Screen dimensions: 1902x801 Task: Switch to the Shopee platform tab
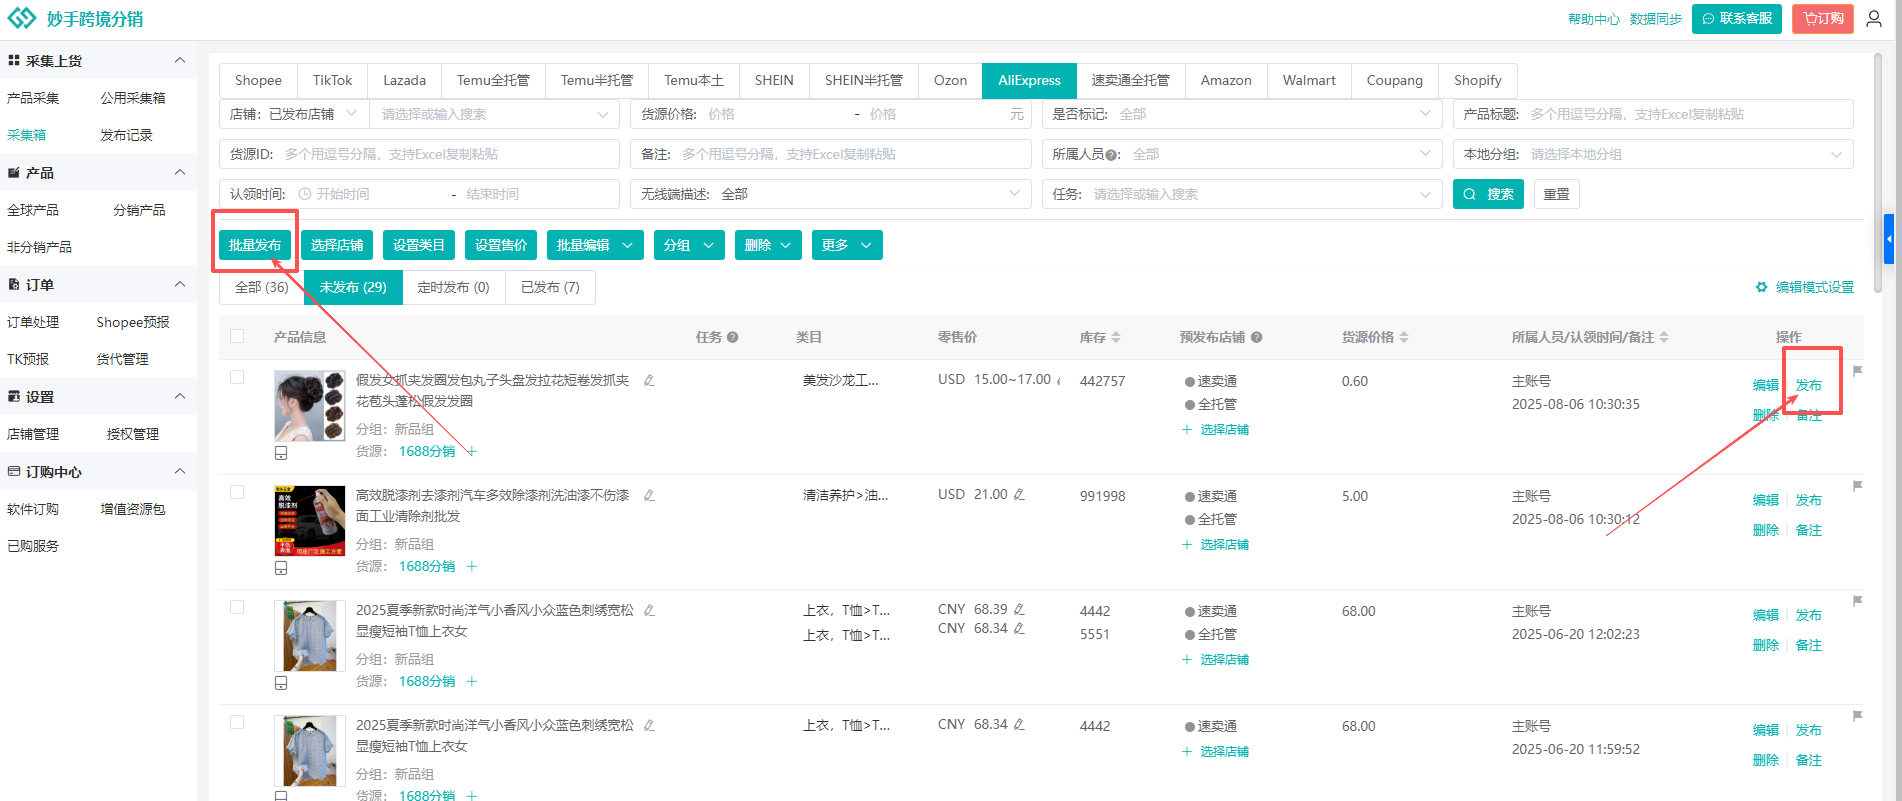pyautogui.click(x=258, y=81)
